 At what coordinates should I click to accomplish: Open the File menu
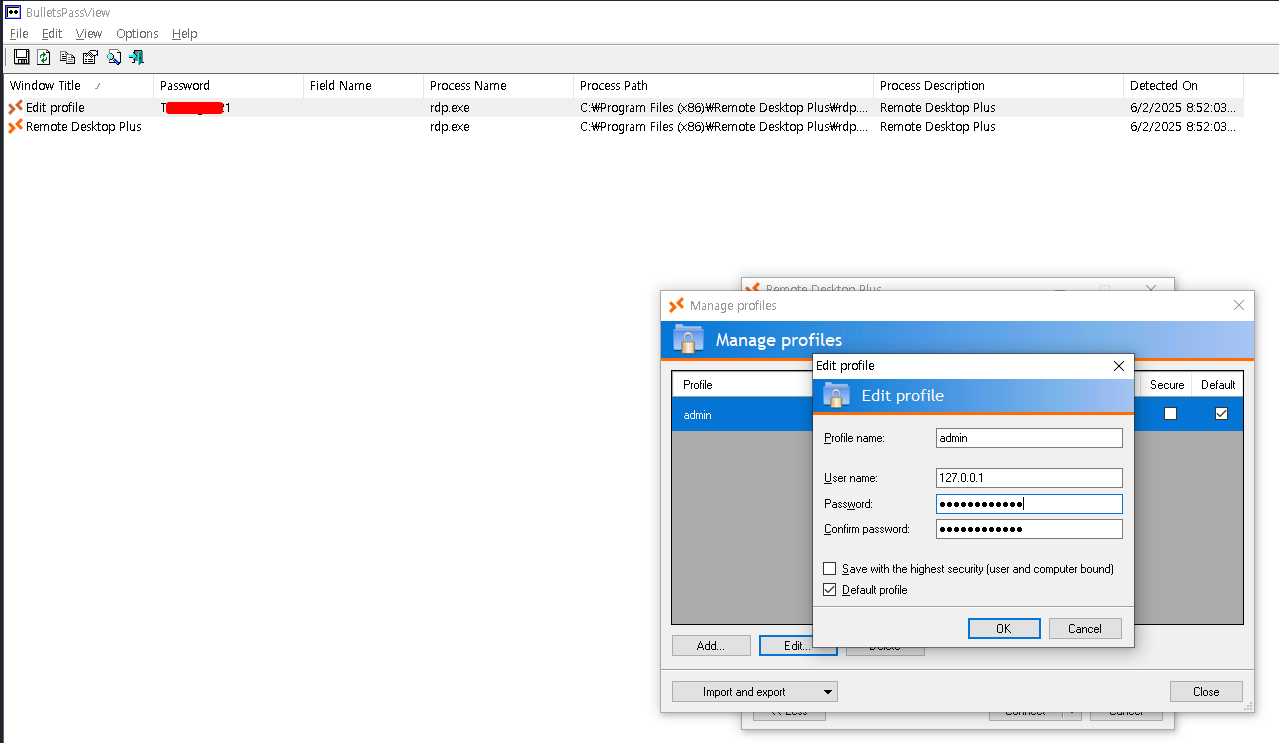click(19, 33)
